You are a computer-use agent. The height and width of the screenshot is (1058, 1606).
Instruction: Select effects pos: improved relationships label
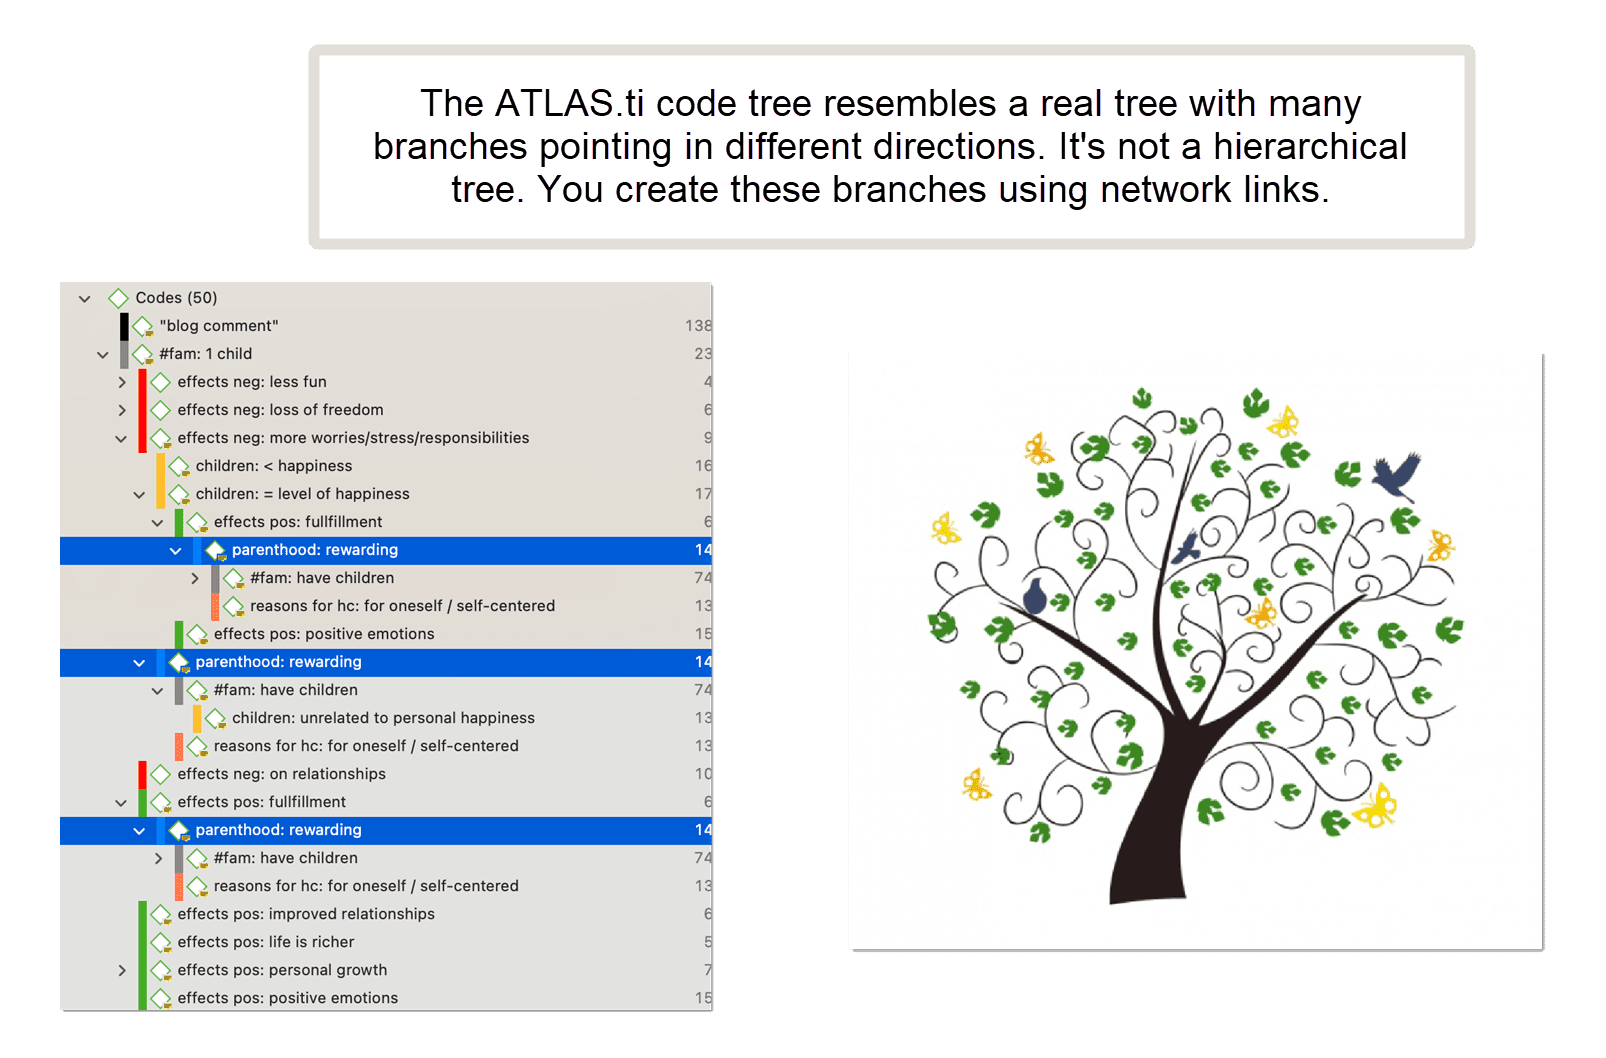coord(306,914)
